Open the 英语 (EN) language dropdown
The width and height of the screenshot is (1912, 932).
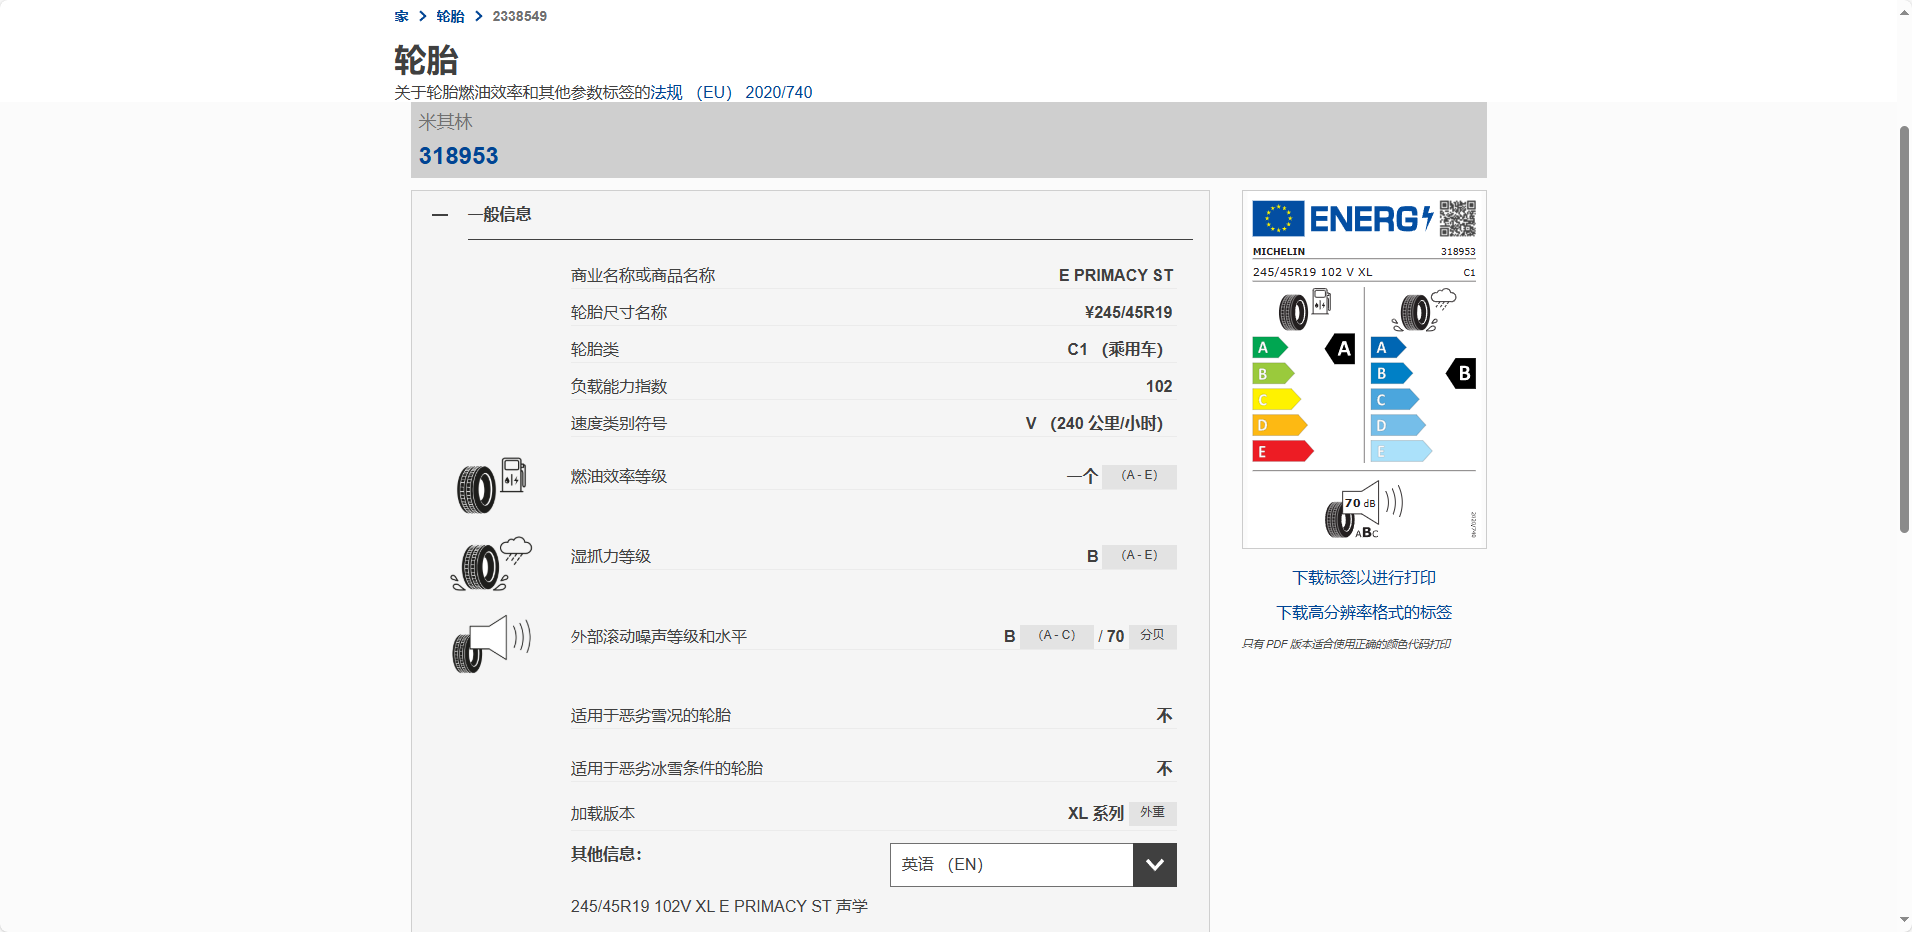(x=1011, y=865)
